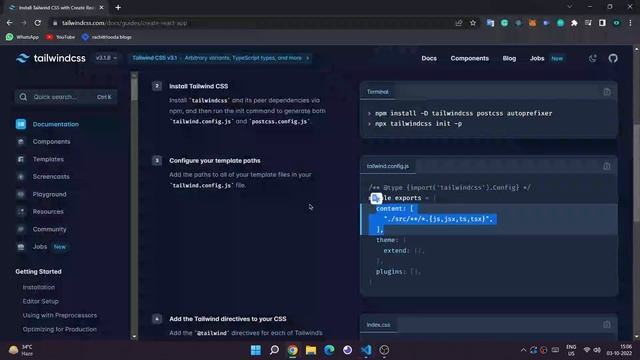The height and width of the screenshot is (360, 640).
Task: Click the 'npx tailwindcss init -p' command
Action: [x=418, y=124]
